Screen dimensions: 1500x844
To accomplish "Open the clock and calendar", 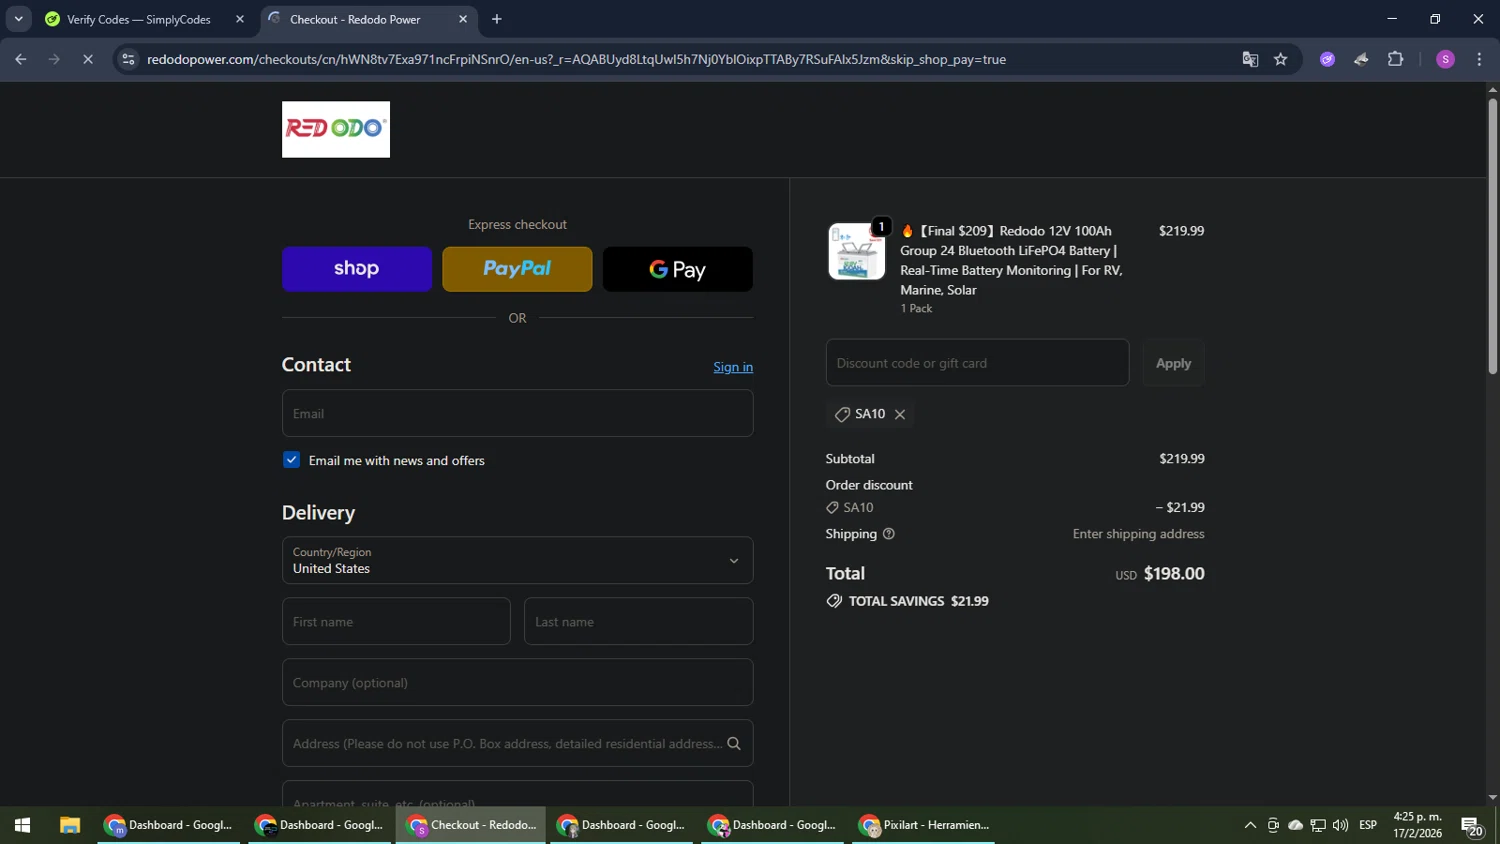I will [x=1417, y=825].
